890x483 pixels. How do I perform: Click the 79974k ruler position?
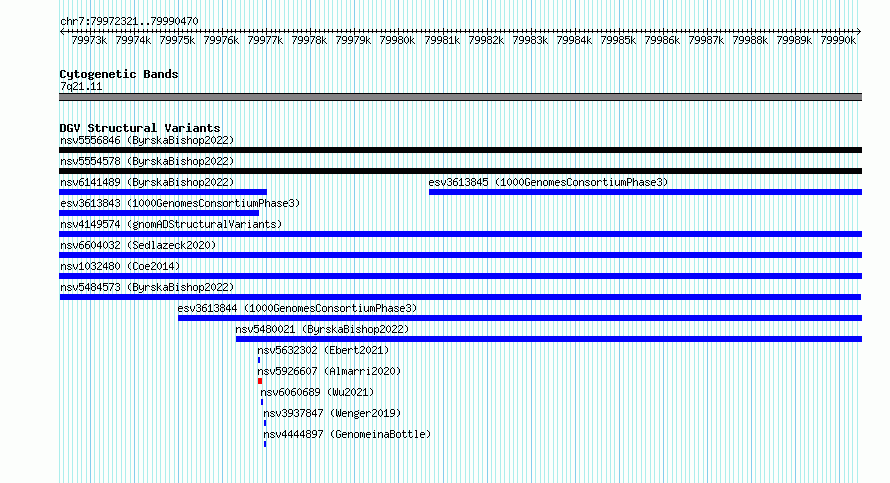[133, 40]
